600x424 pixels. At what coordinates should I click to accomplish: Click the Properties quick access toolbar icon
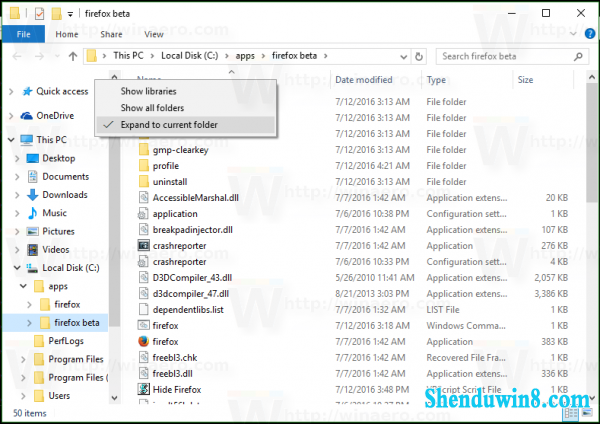(x=39, y=13)
